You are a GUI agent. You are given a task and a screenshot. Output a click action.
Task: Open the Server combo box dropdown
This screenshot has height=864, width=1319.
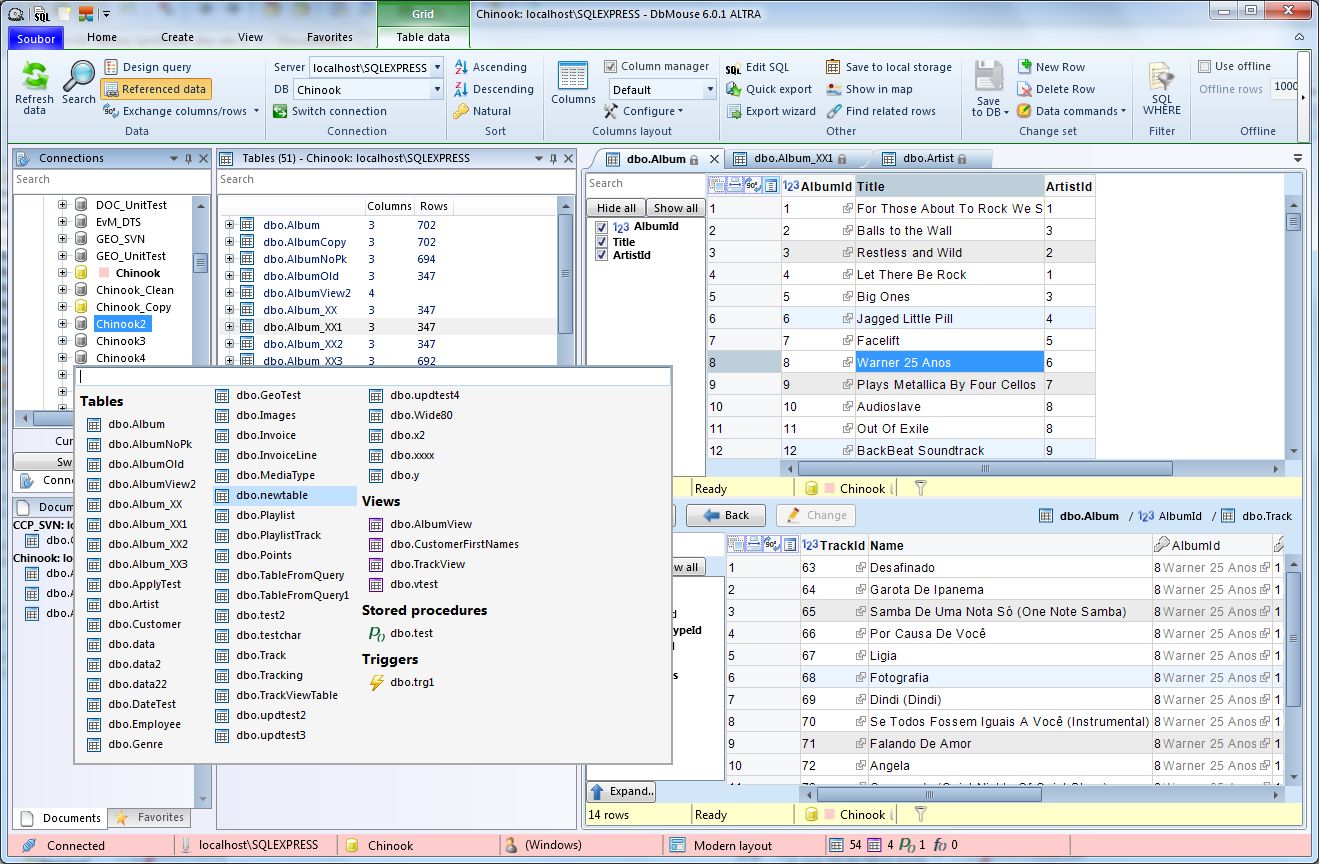point(437,67)
